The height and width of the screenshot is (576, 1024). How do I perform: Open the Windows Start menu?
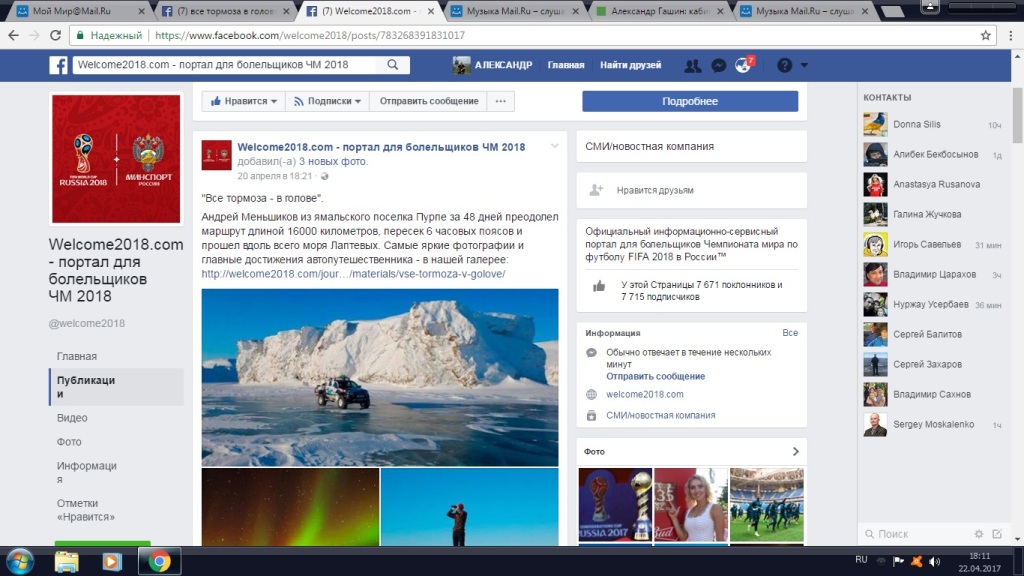20,561
